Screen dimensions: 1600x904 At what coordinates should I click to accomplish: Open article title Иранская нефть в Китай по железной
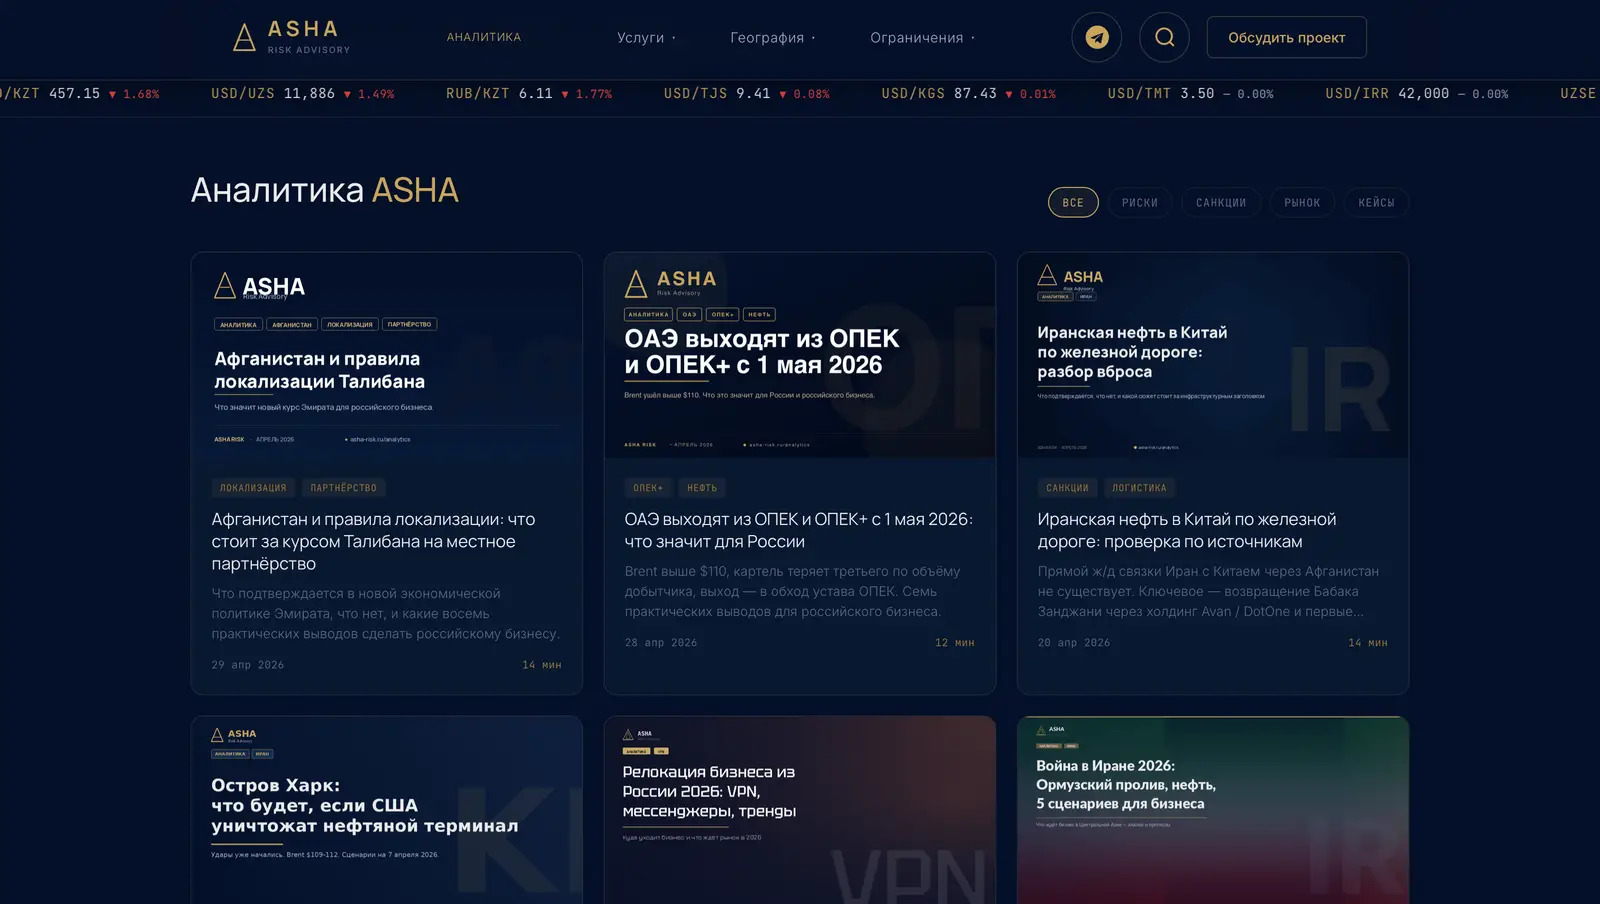tap(1187, 530)
